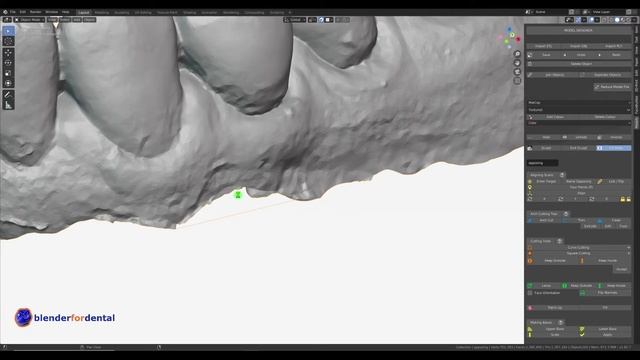Switch to the Layout workspace tab
The height and width of the screenshot is (360, 640).
tap(84, 12)
